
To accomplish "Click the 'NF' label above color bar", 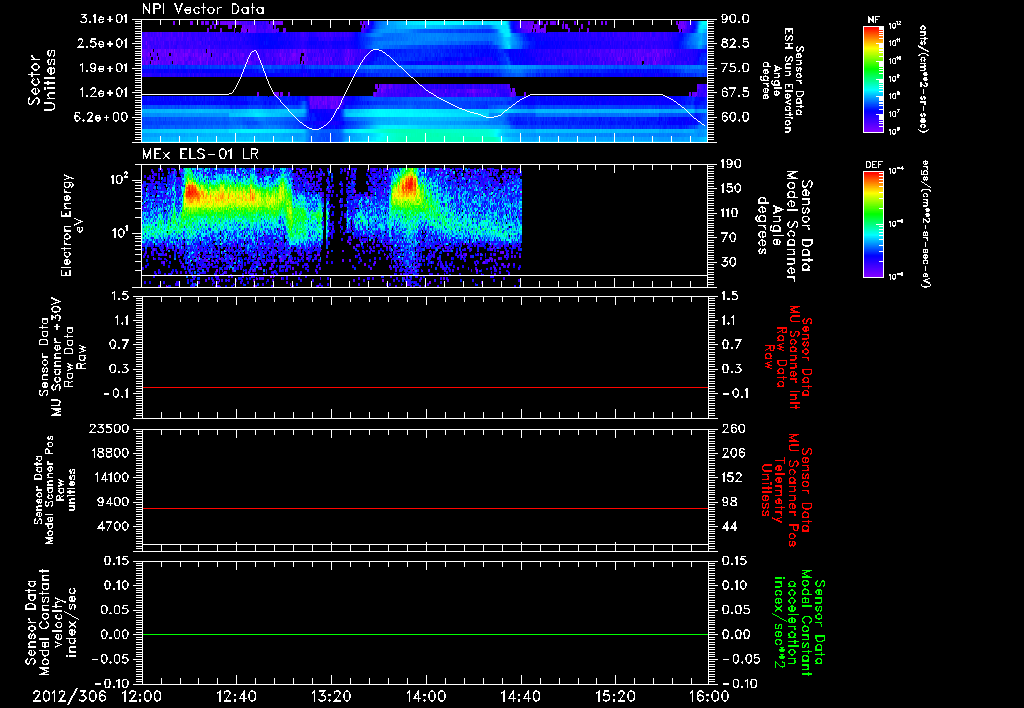I will click(874, 20).
